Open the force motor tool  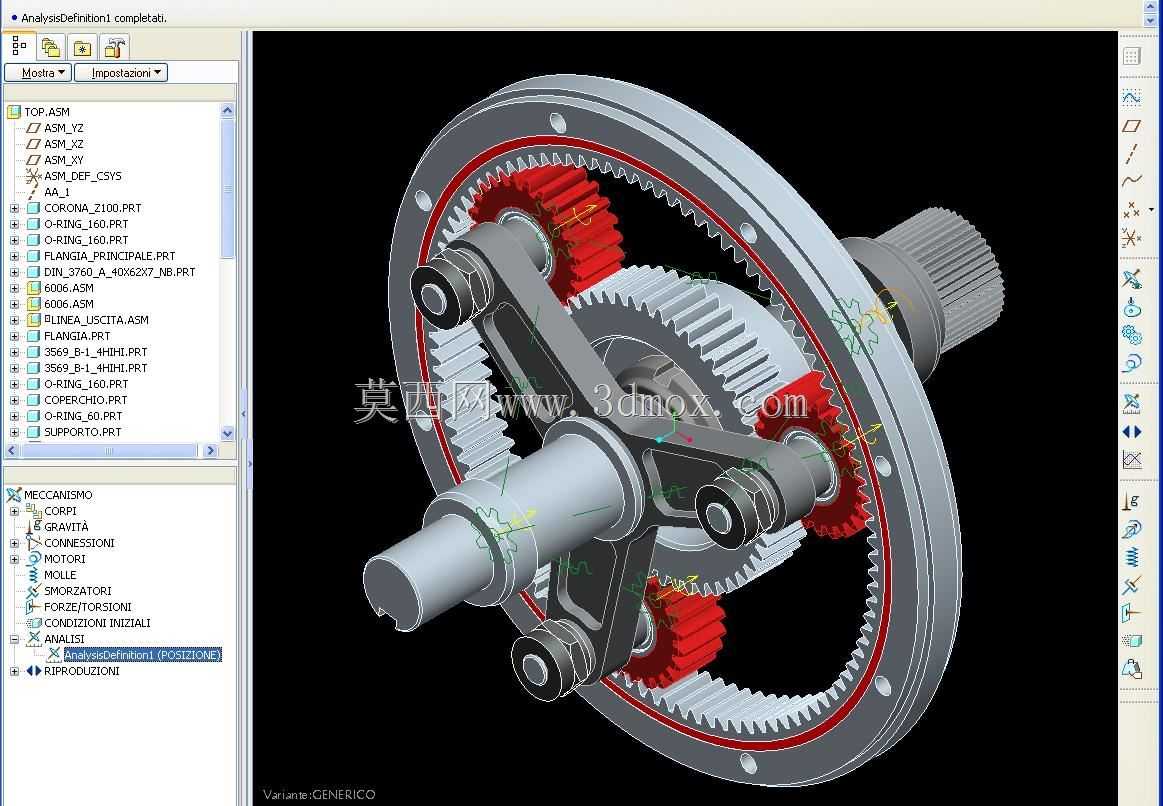1131,529
